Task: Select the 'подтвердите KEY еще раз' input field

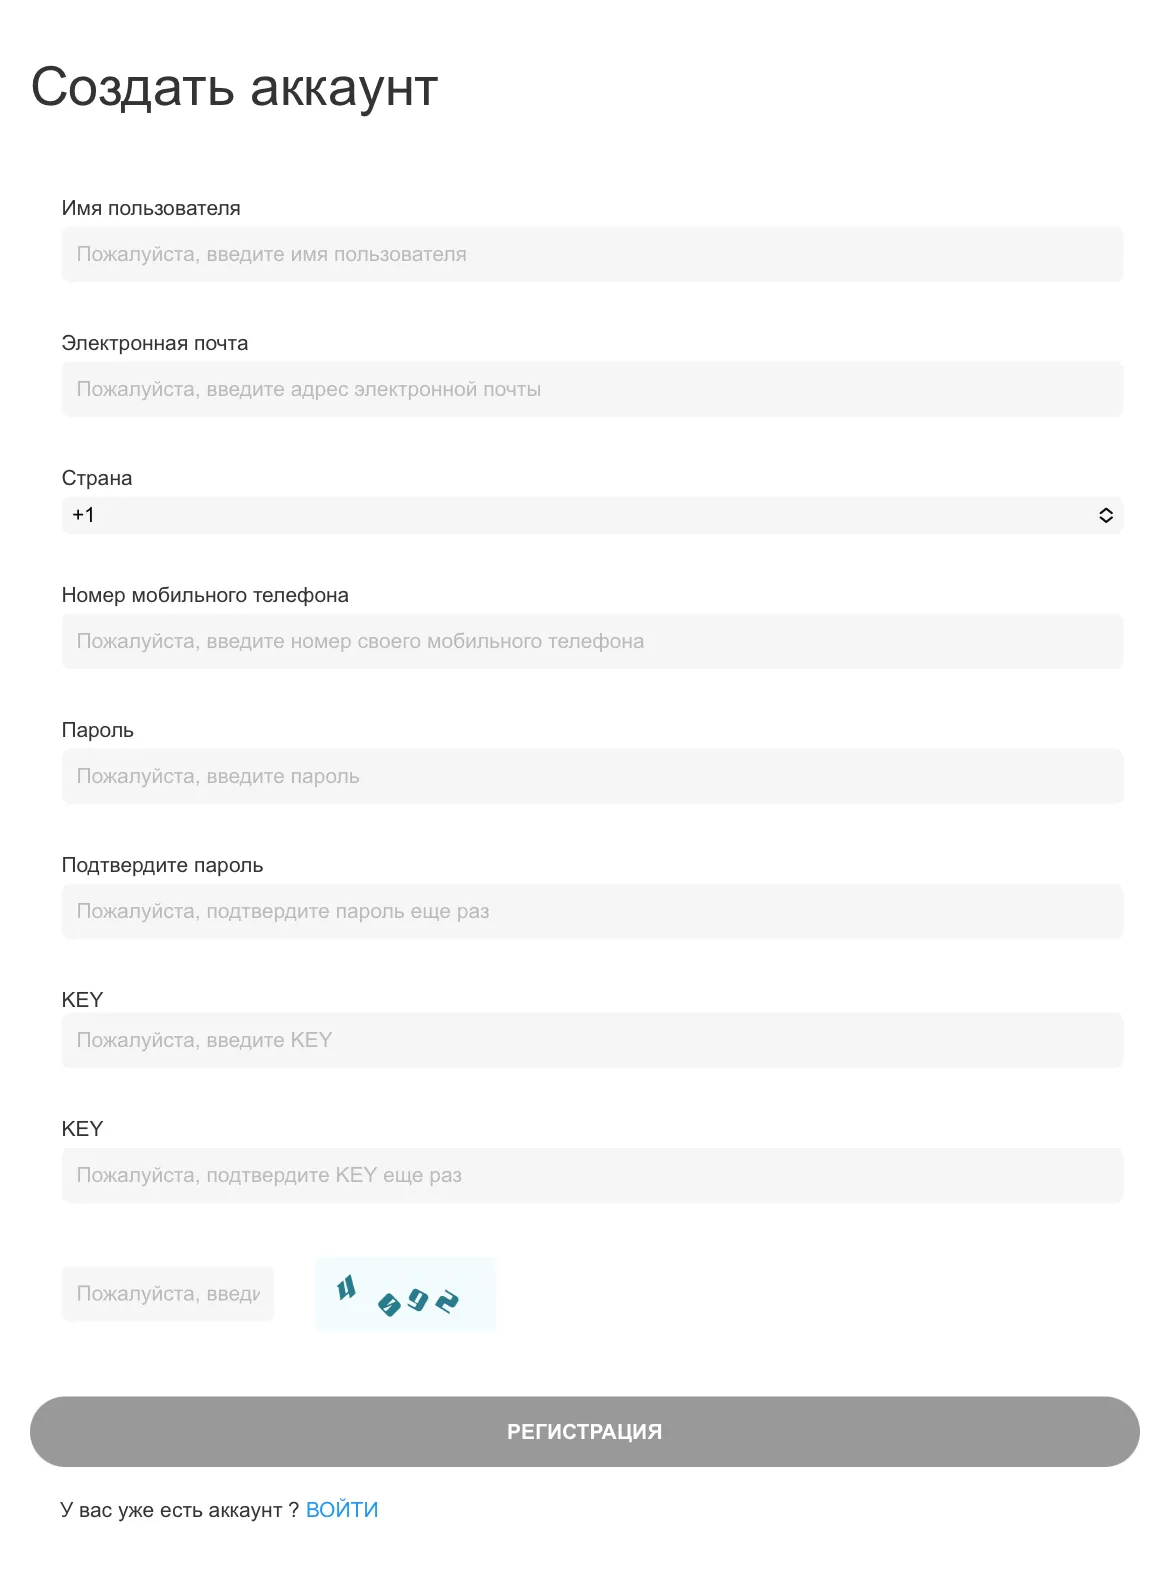Action: pyautogui.click(x=592, y=1175)
